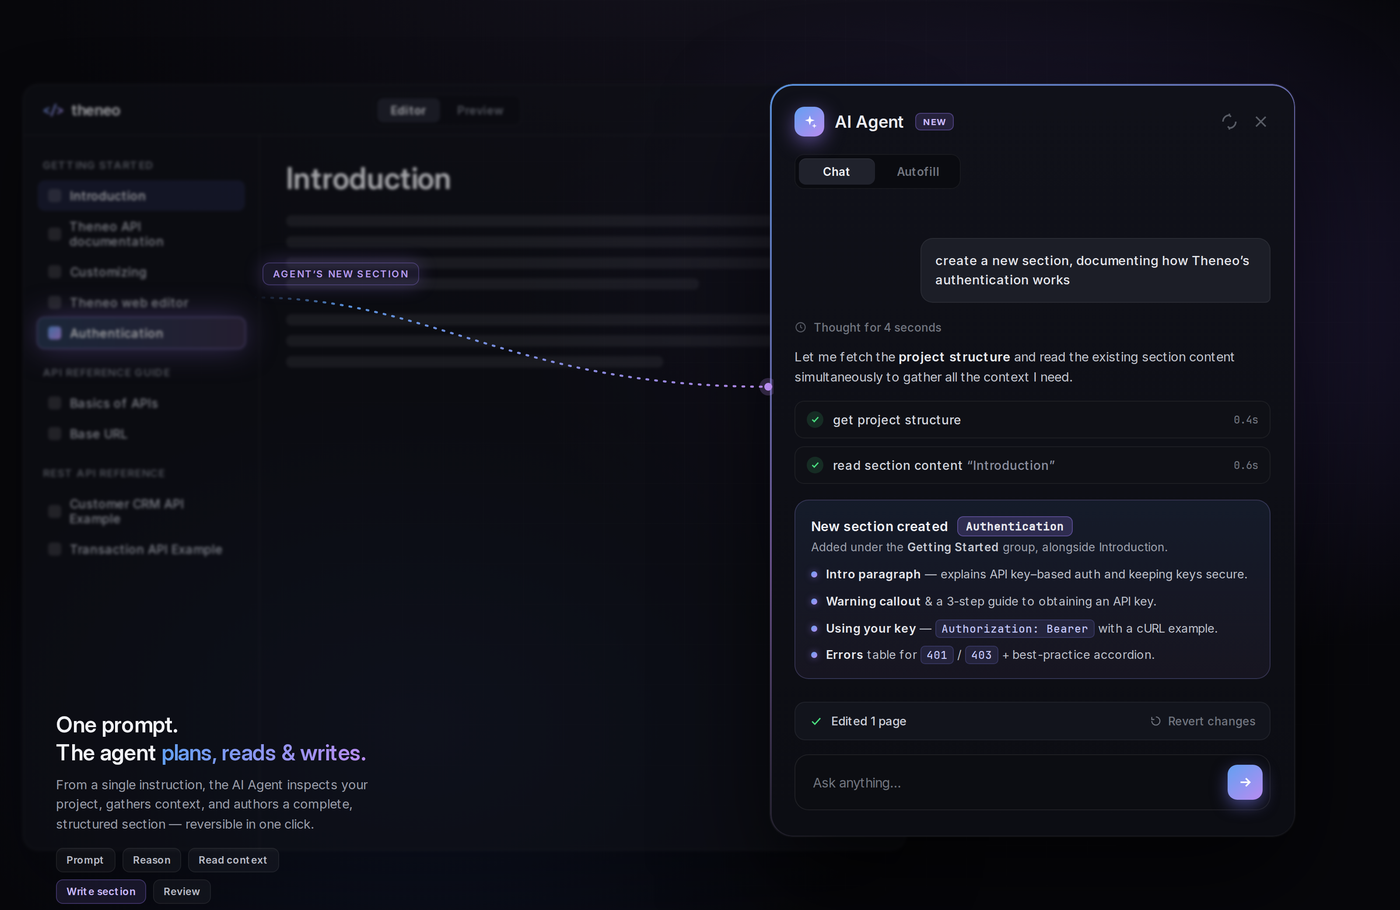The width and height of the screenshot is (1400, 910).
Task: Click the page icon beside Basics of APIs
Action: coord(55,403)
